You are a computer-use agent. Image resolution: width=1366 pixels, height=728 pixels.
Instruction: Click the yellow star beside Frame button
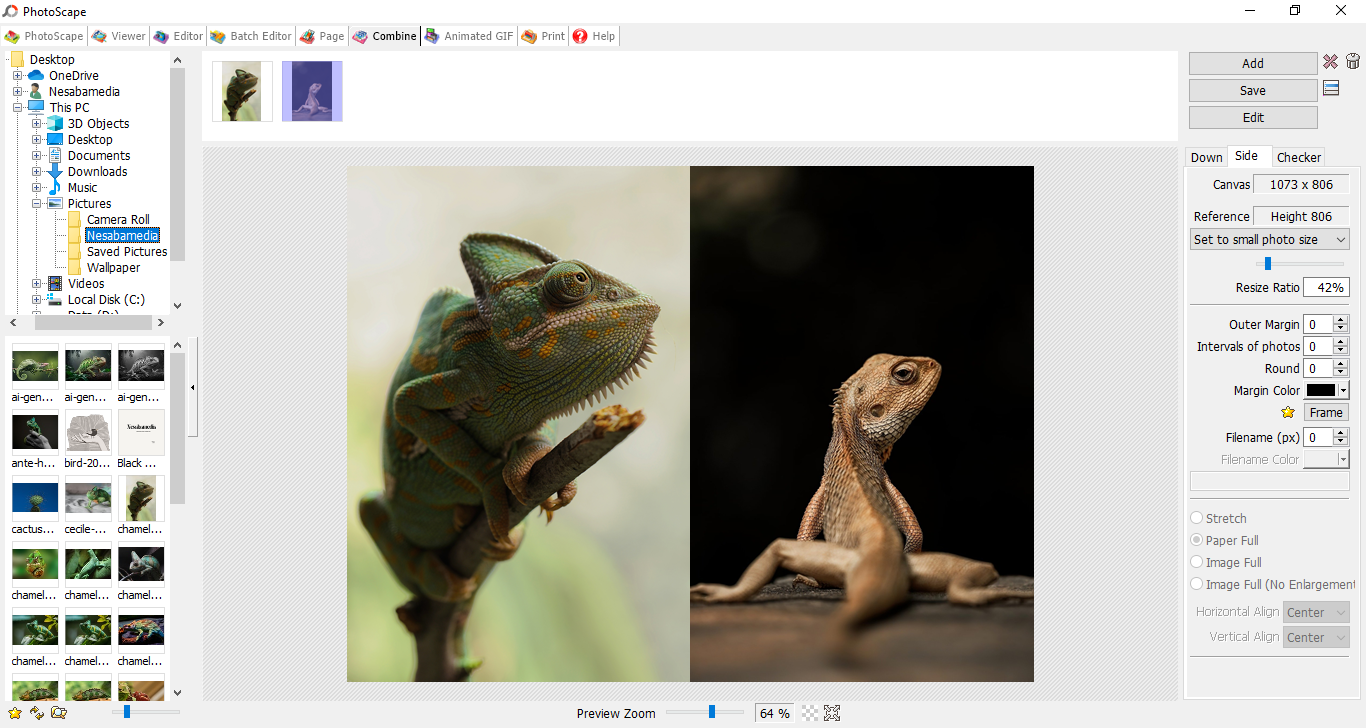pos(1288,412)
